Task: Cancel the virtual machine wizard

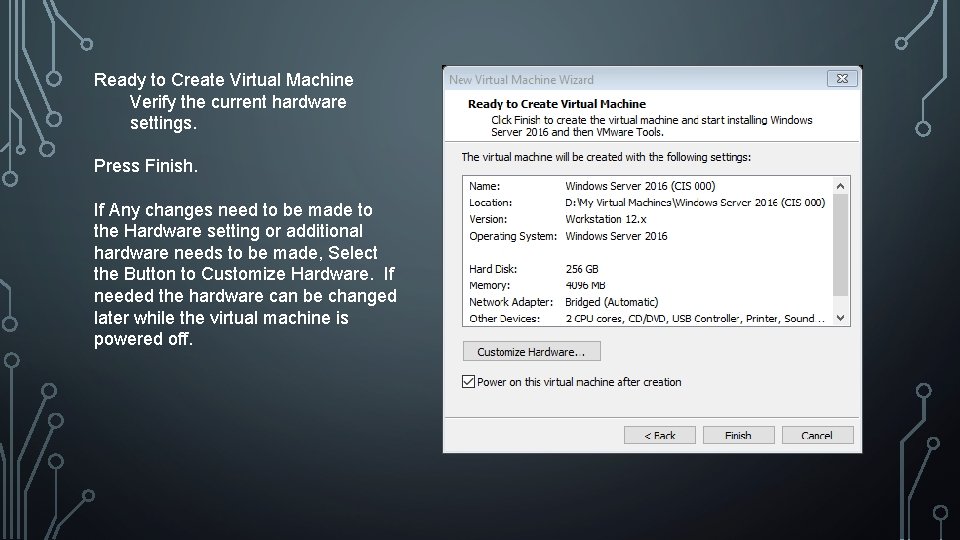Action: pos(817,435)
